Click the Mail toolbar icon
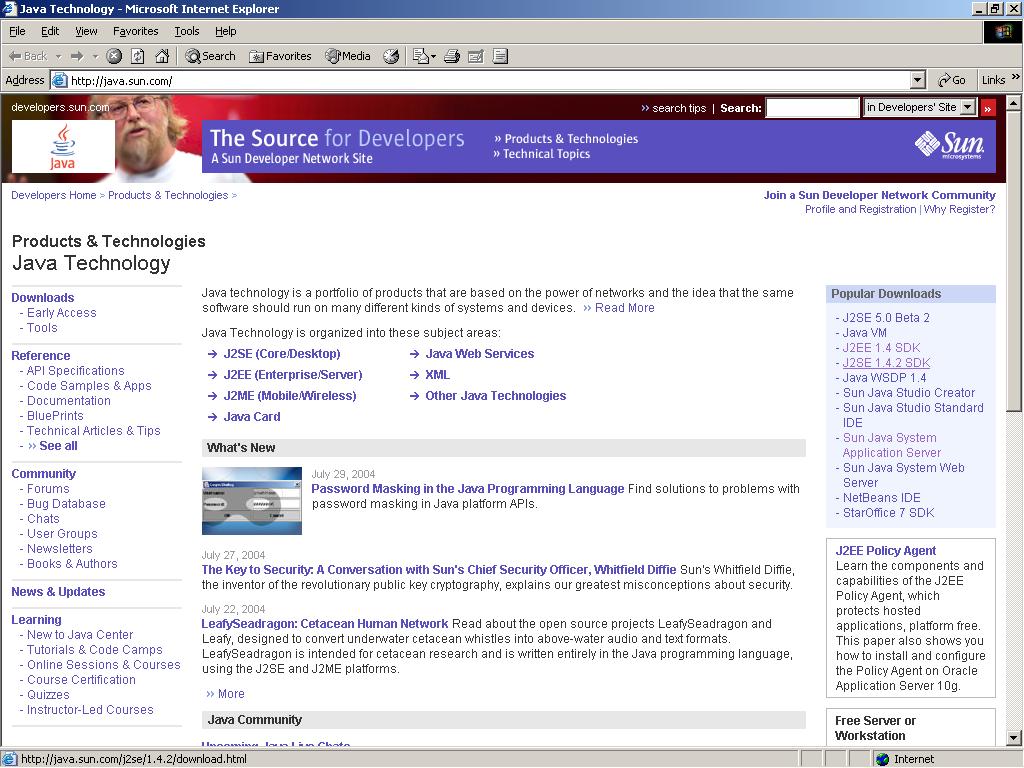1024x768 pixels. [x=420, y=56]
